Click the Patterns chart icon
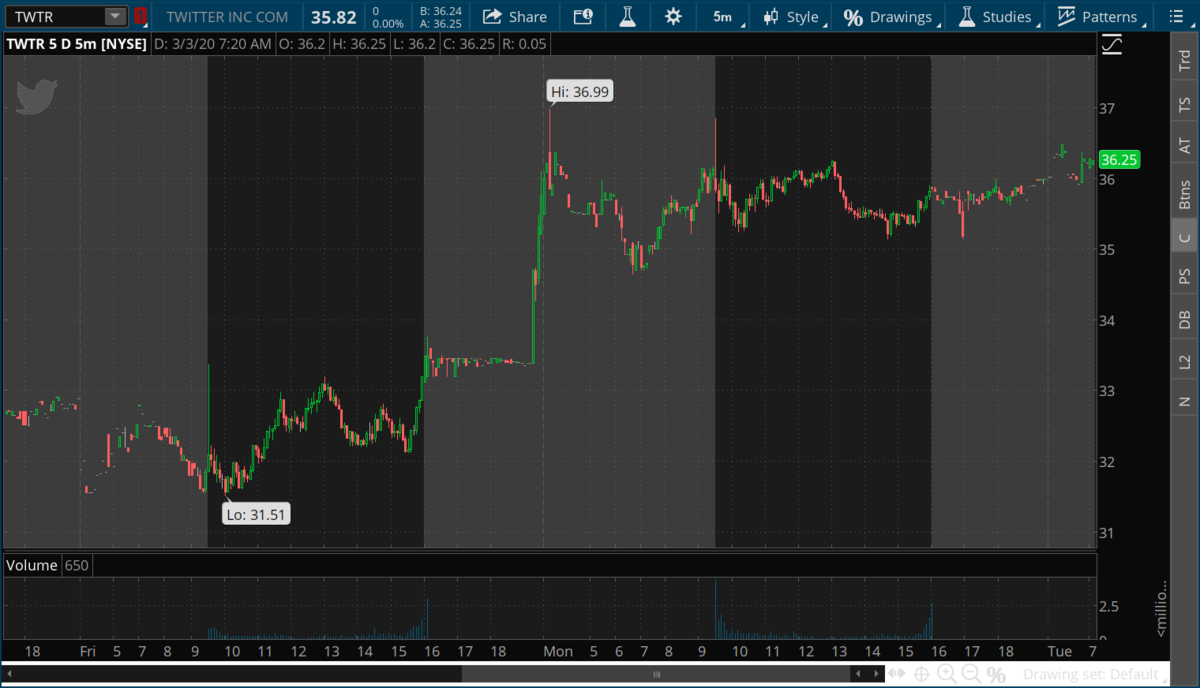1200x688 pixels. click(x=1066, y=17)
